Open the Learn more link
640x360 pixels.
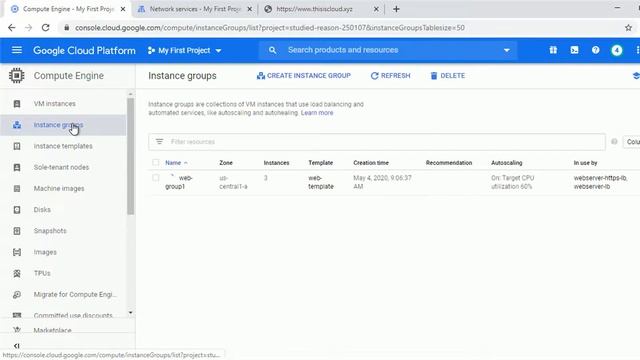[x=317, y=113]
